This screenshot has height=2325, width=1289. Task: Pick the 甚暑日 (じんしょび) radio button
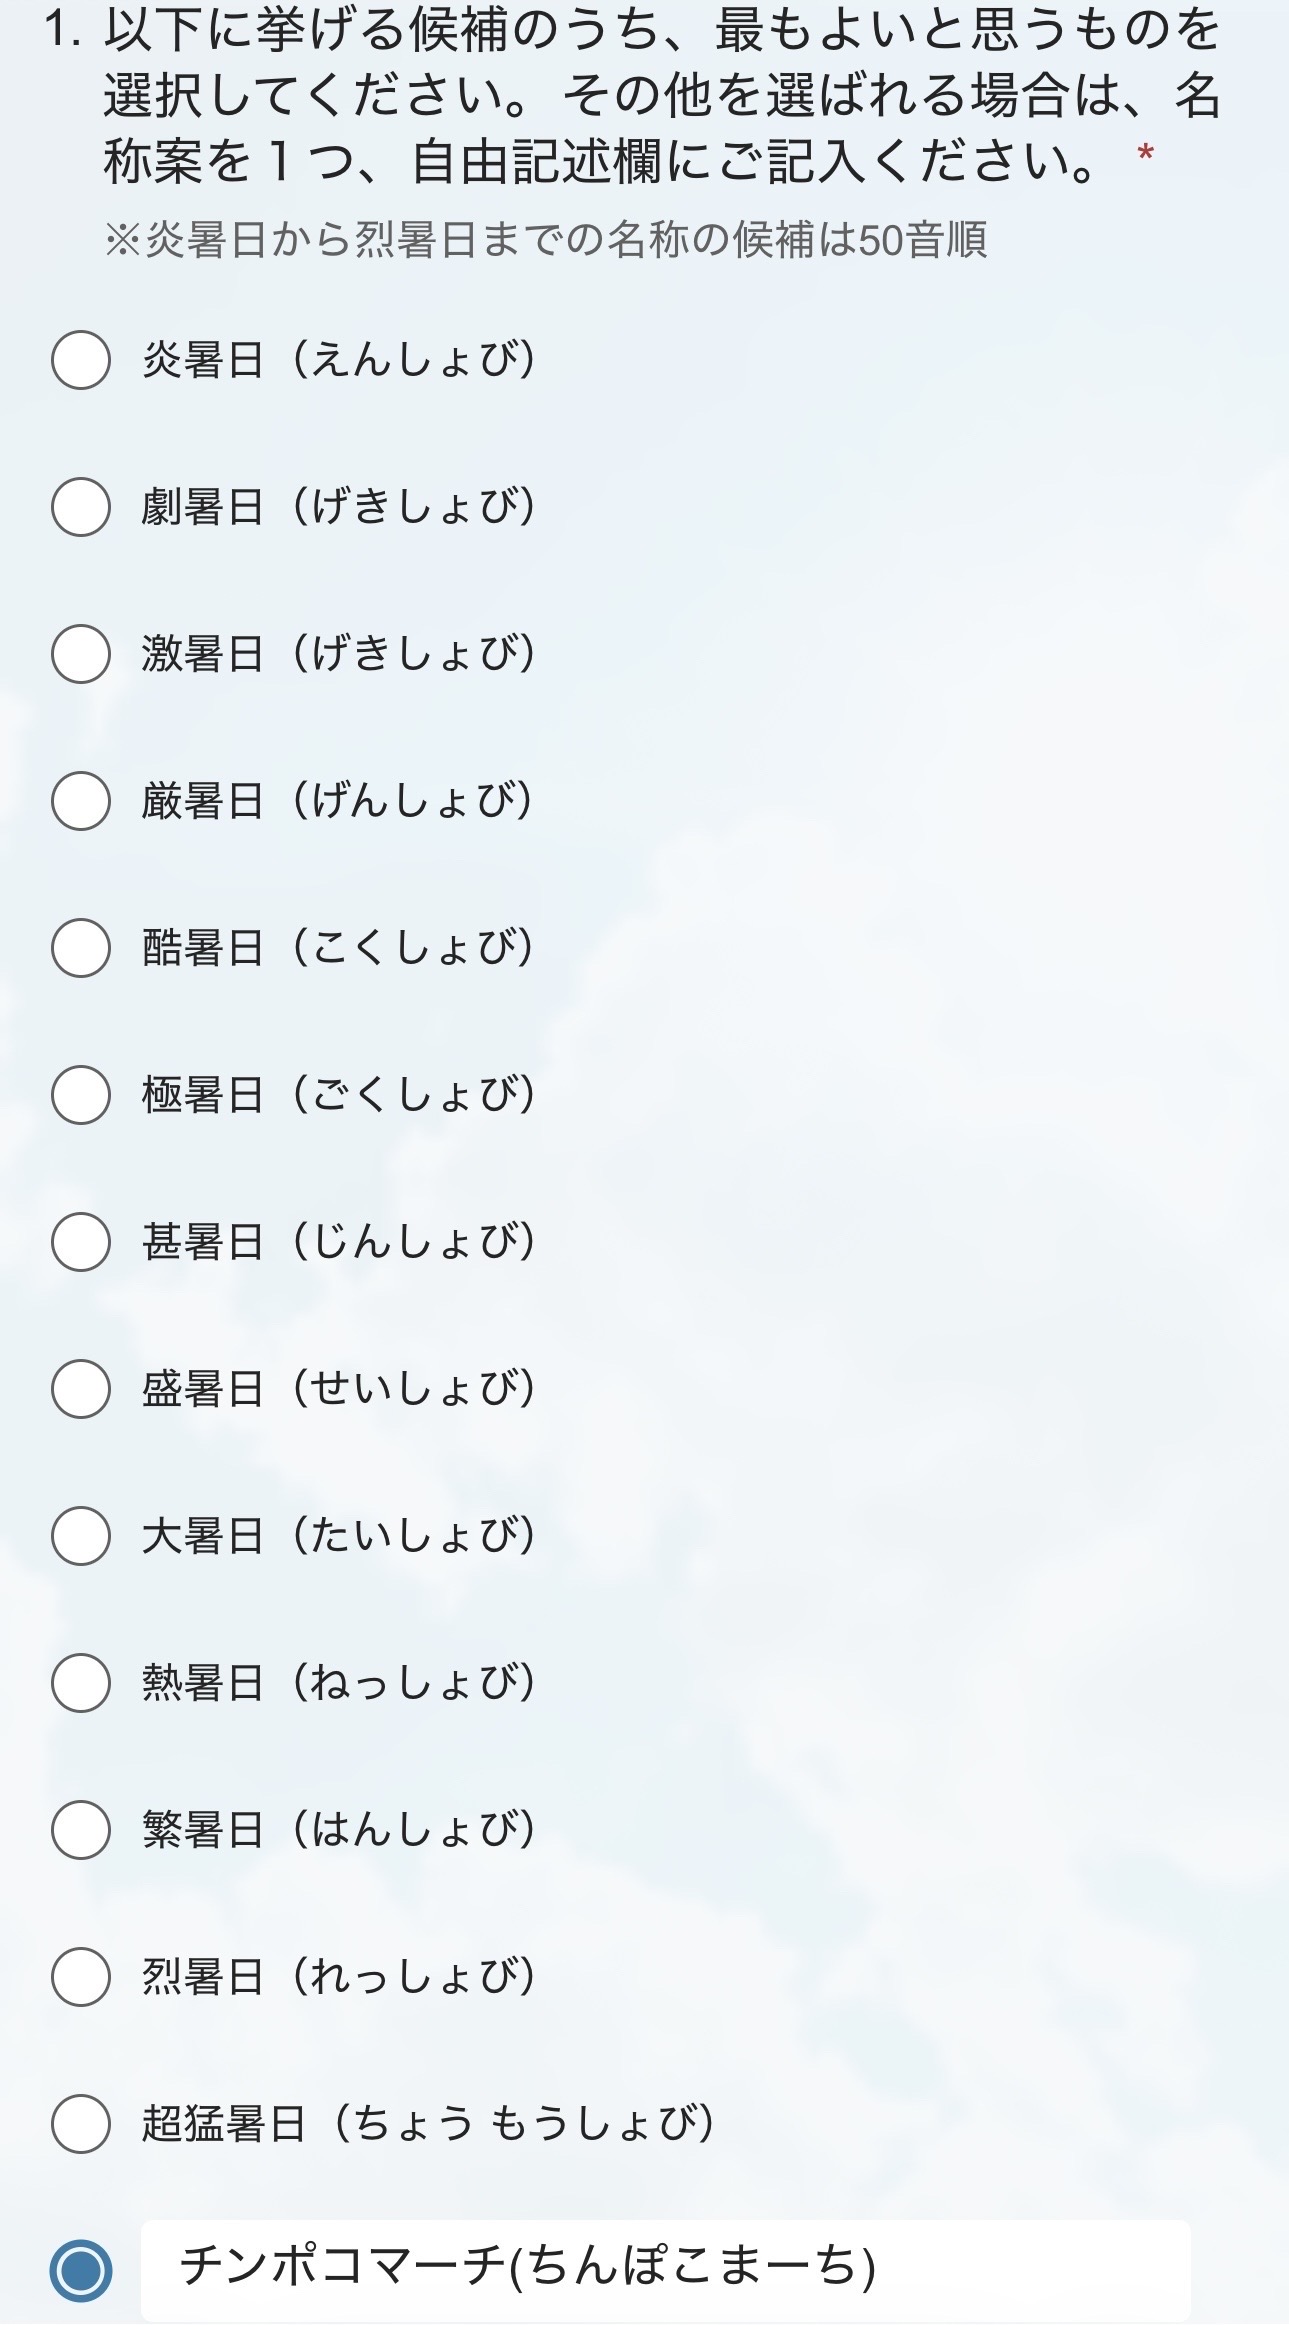81,1242
